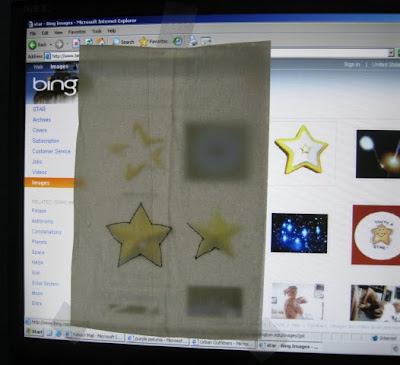Click the Internet Explorer quick launch icon
Screen dimensions: 400x365
click(59, 333)
